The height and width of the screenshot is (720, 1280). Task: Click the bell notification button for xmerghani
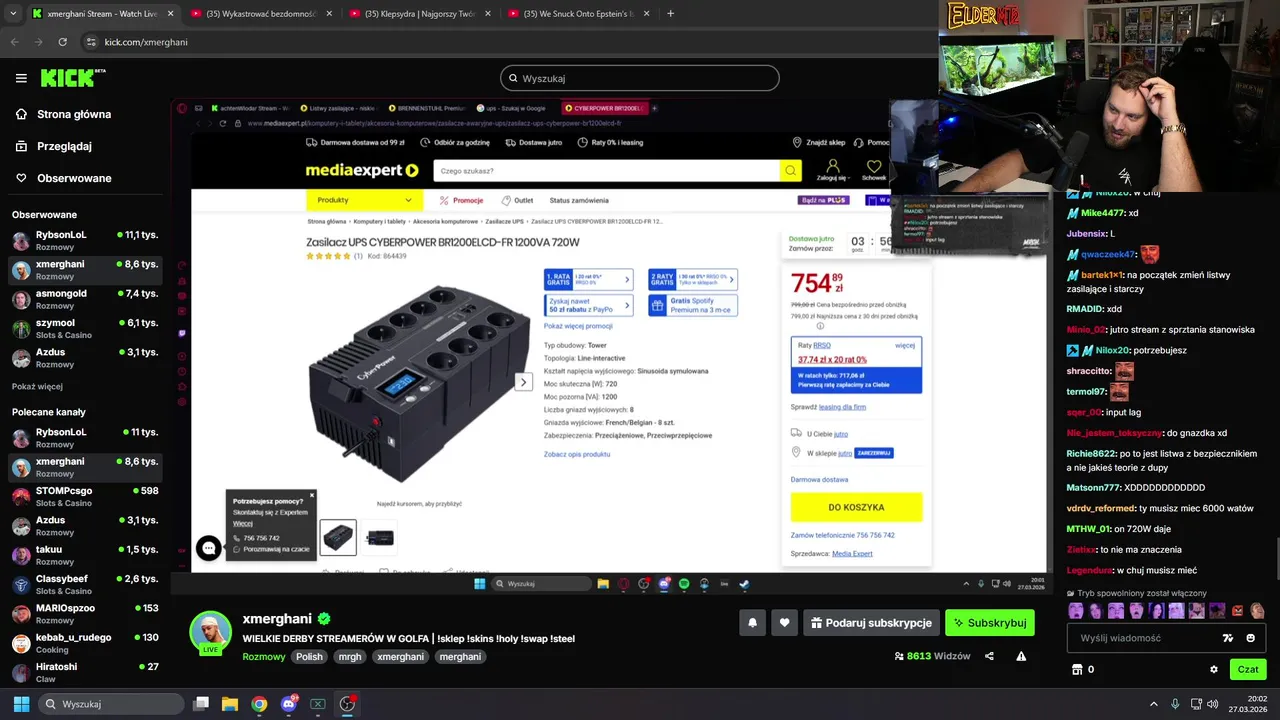pos(752,623)
